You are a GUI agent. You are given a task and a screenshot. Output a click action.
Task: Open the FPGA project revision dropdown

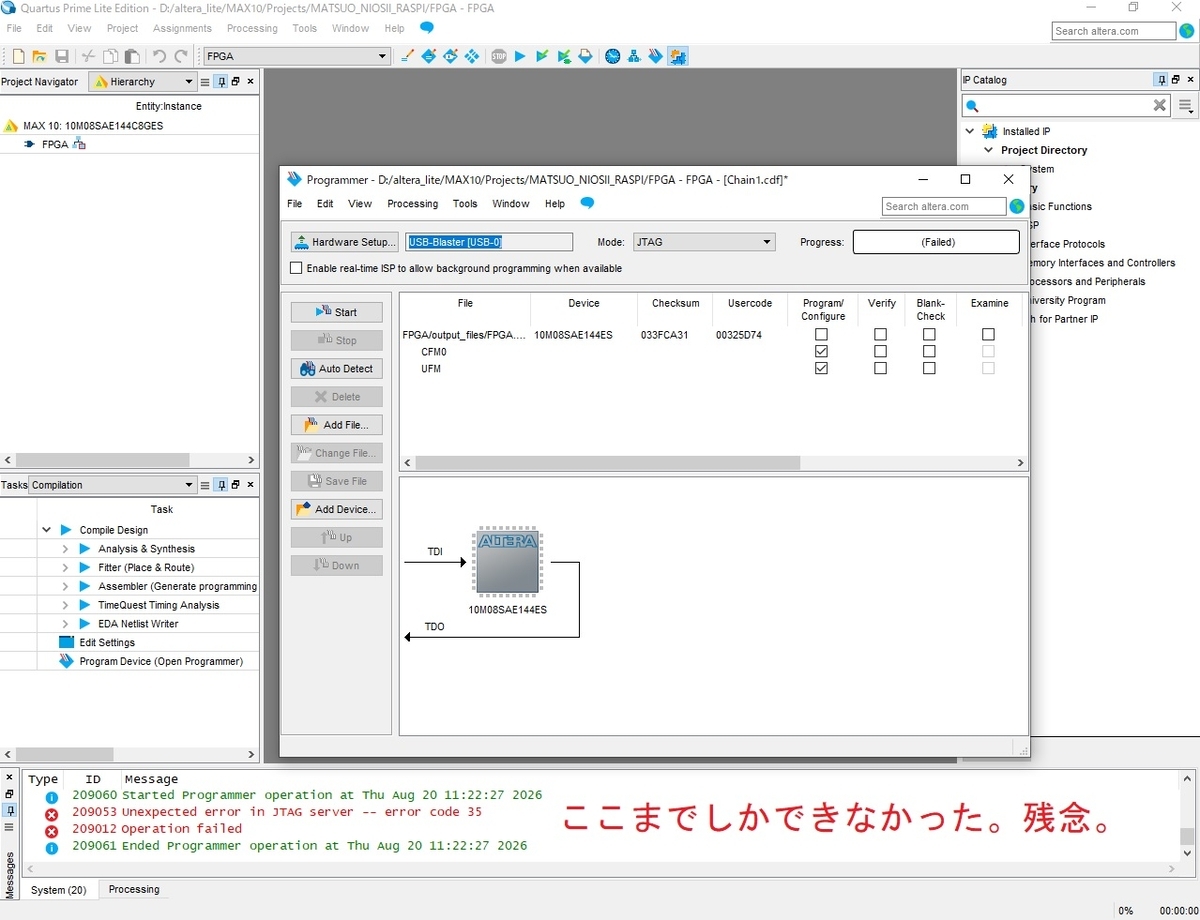[x=296, y=56]
